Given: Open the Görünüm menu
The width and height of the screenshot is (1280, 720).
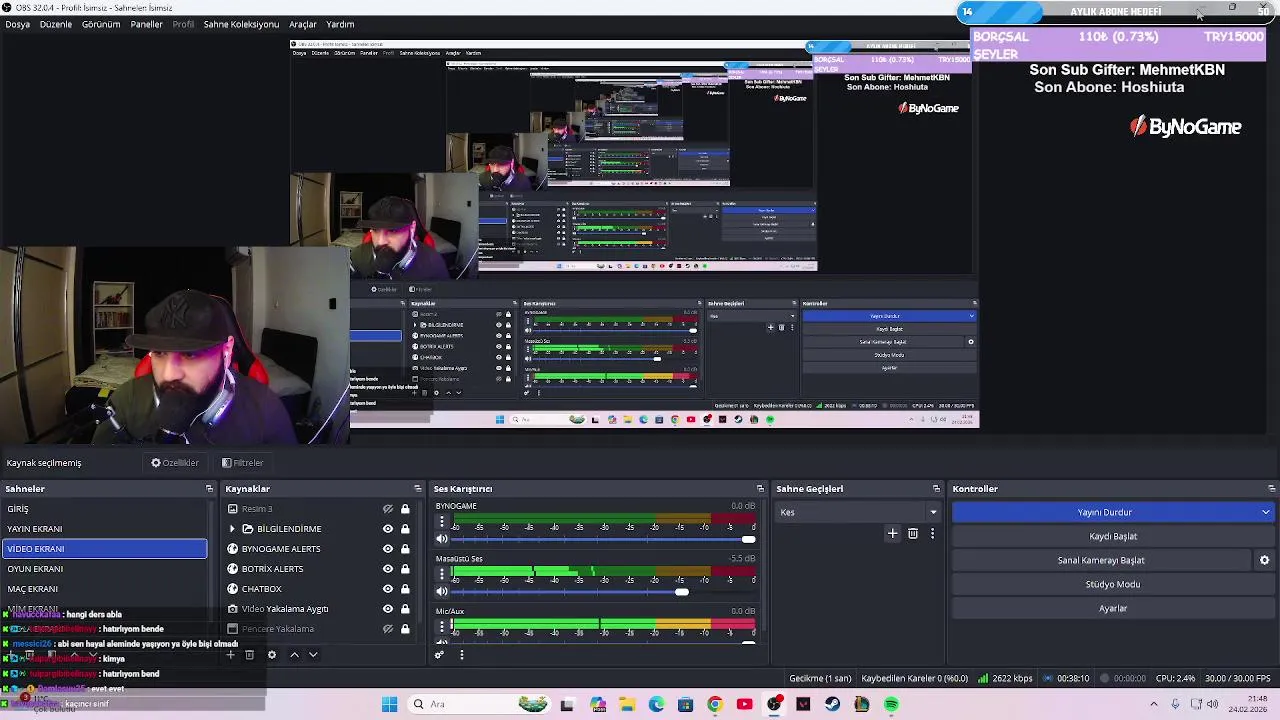Looking at the screenshot, I should coord(101,24).
